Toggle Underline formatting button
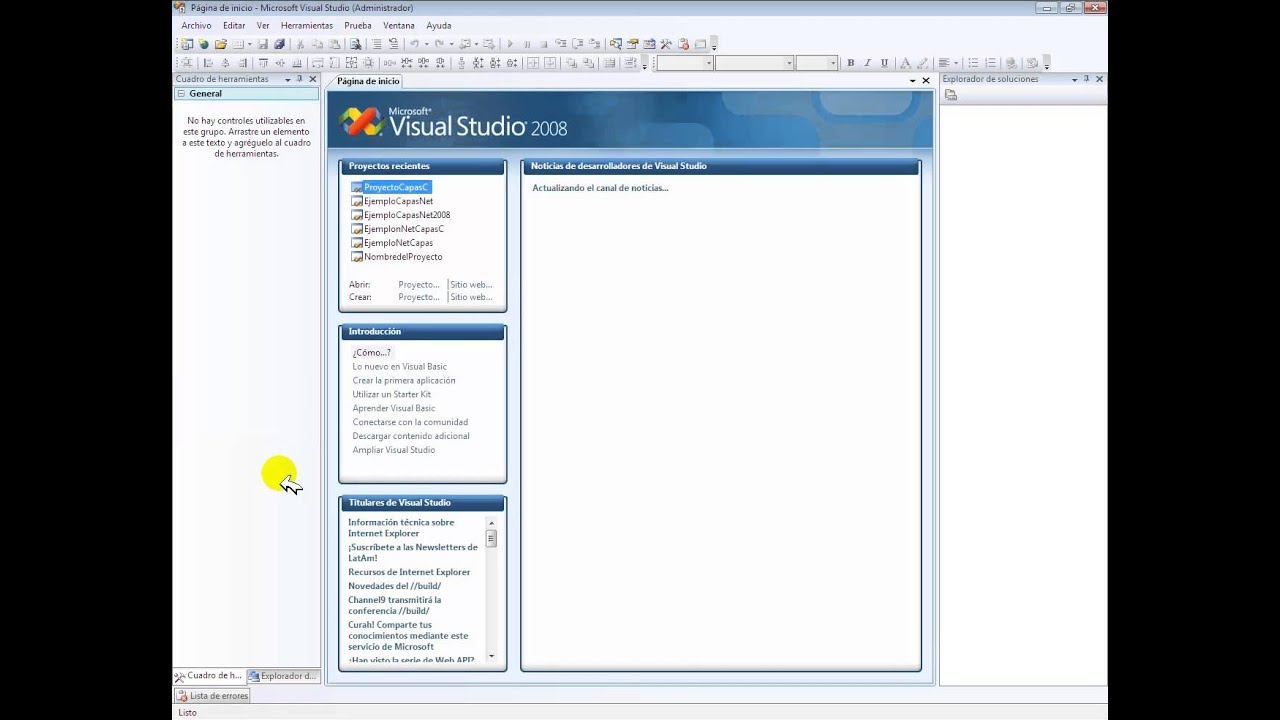Image resolution: width=1280 pixels, height=720 pixels. click(x=885, y=63)
